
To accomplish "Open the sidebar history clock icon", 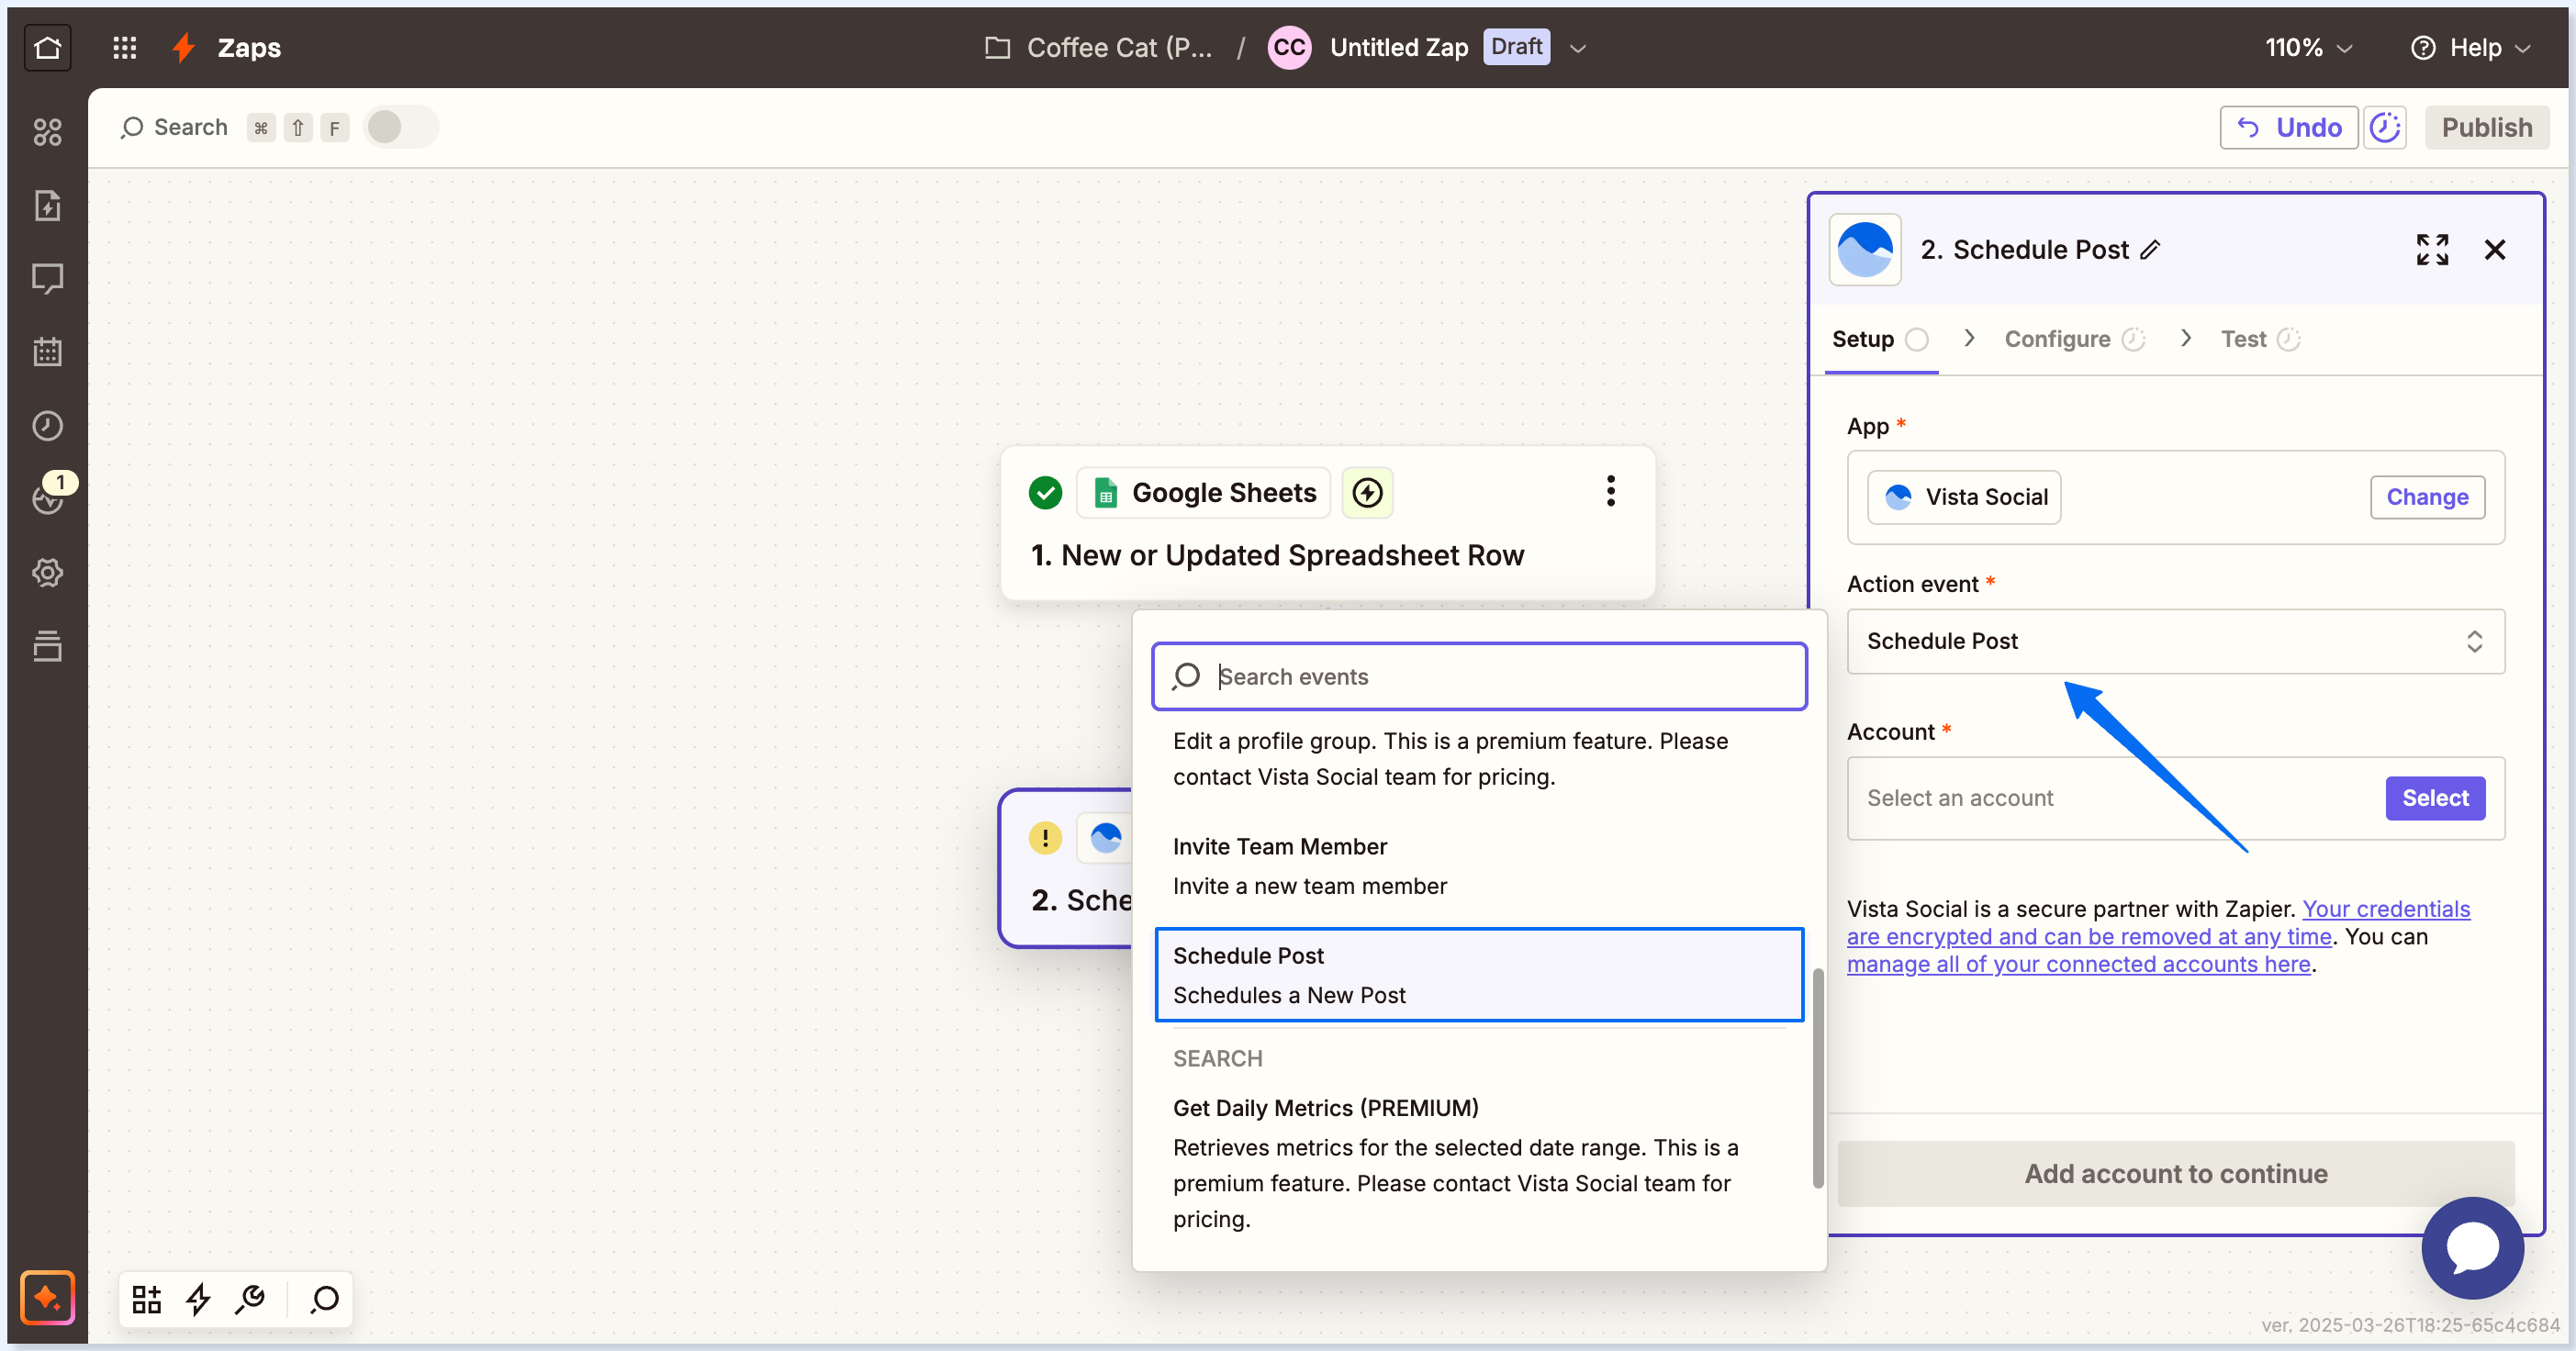I will (x=47, y=426).
